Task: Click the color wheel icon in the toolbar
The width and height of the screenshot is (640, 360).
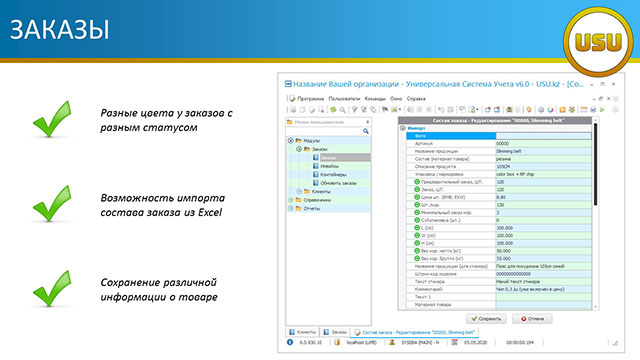Action: [550, 109]
